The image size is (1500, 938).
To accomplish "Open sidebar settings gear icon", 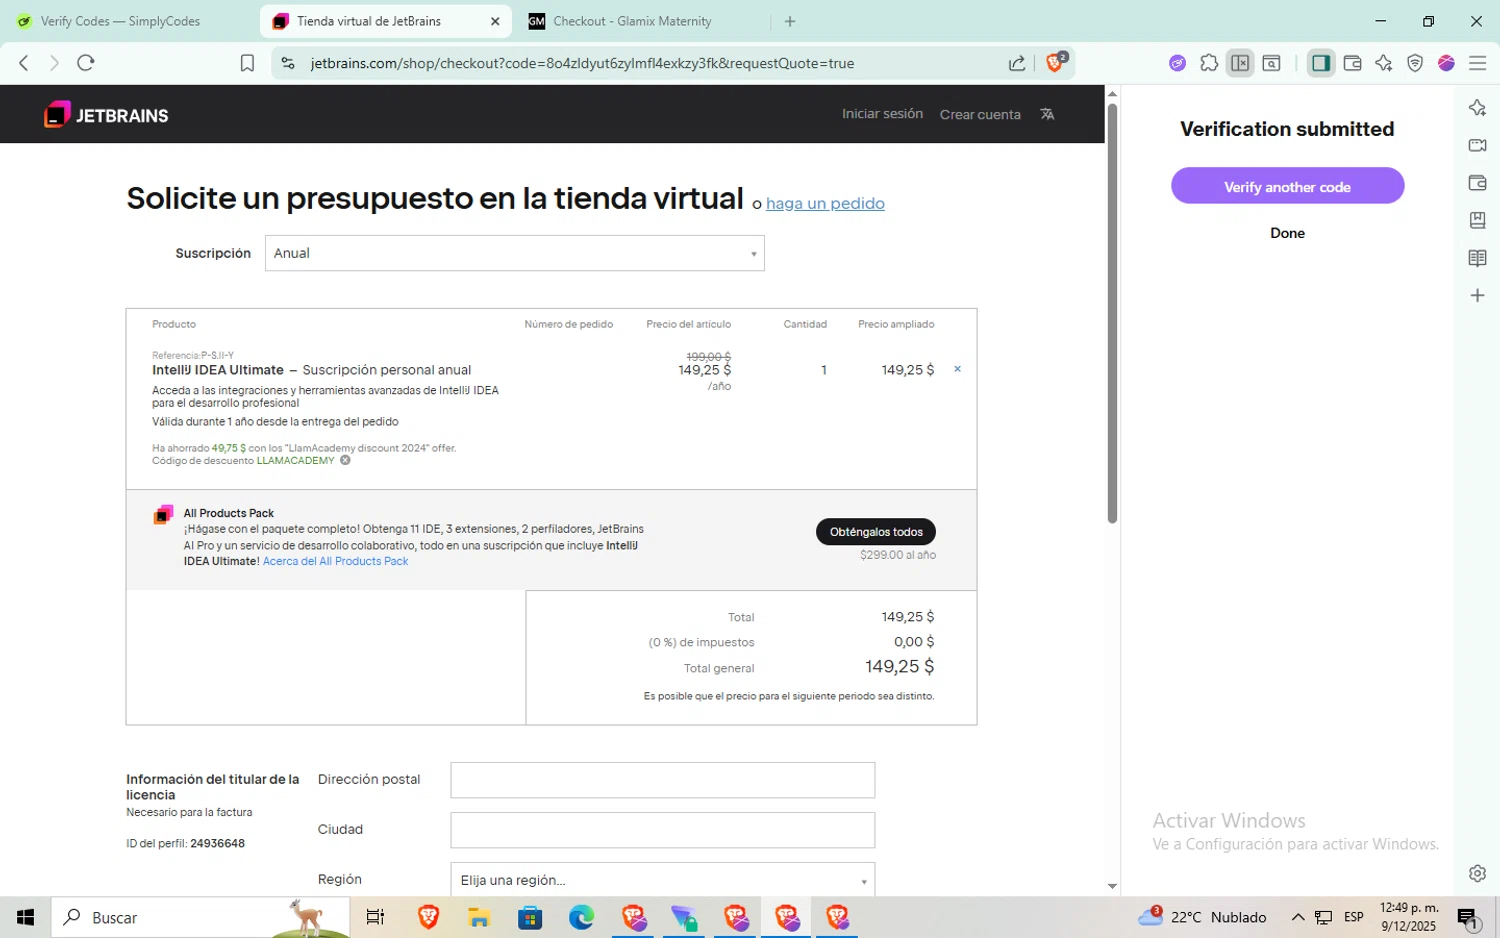I will 1477,873.
